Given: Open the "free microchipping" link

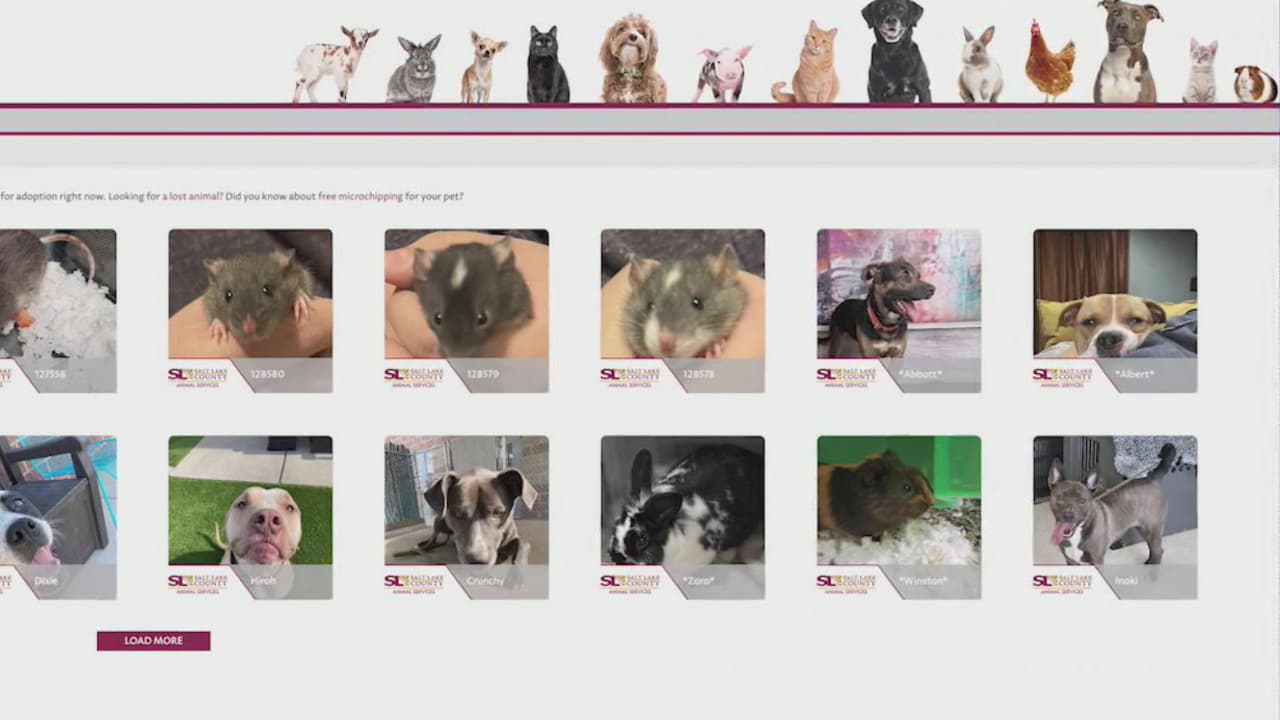Looking at the screenshot, I should (360, 197).
